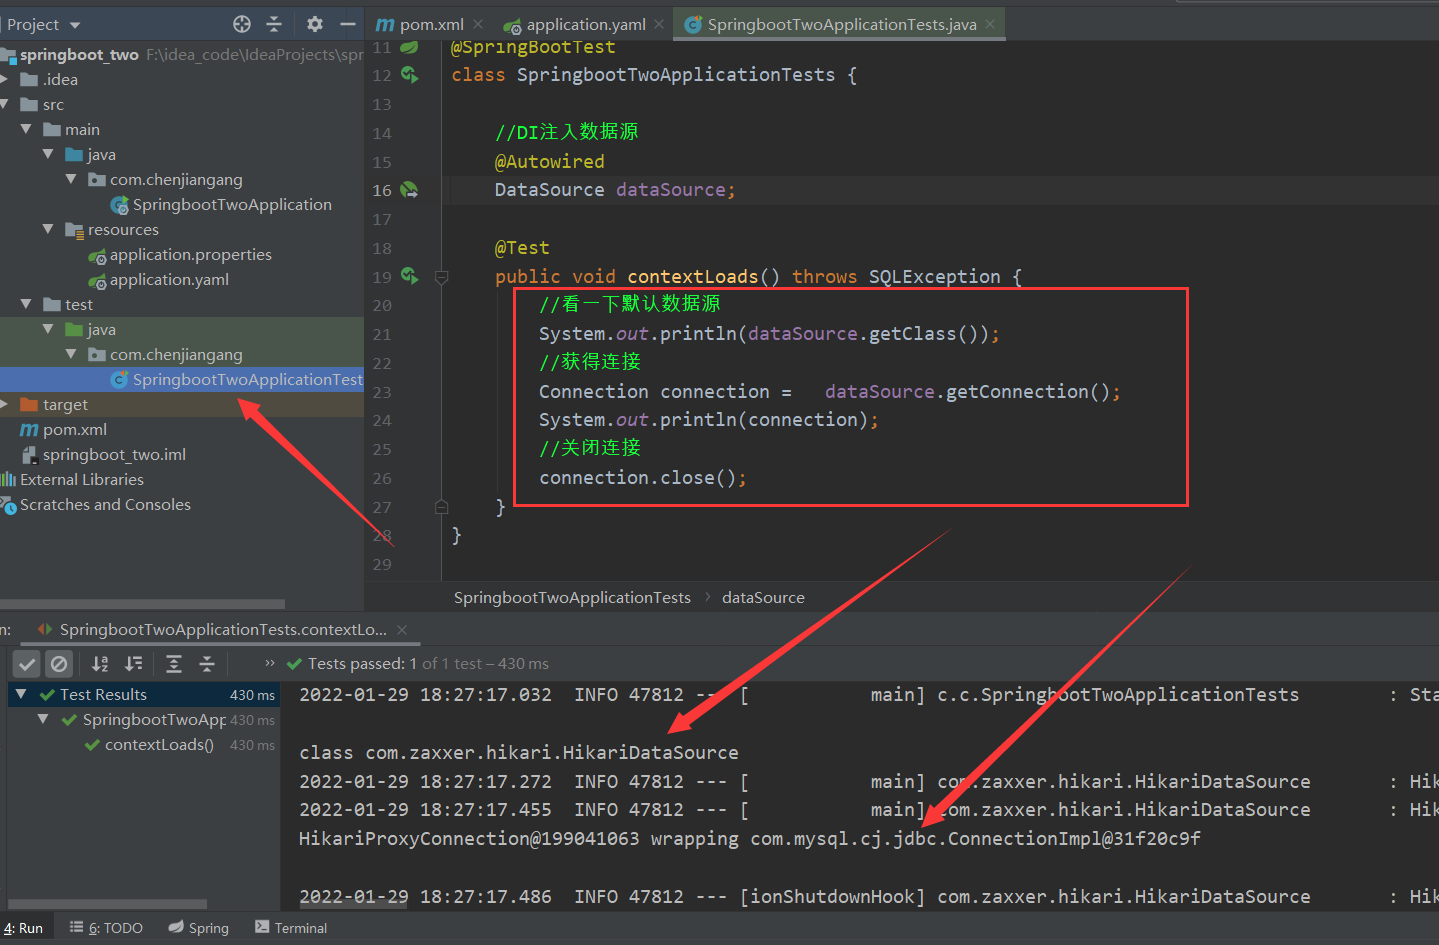
Task: Select SpringbootTwoApp test result node
Action: point(154,719)
